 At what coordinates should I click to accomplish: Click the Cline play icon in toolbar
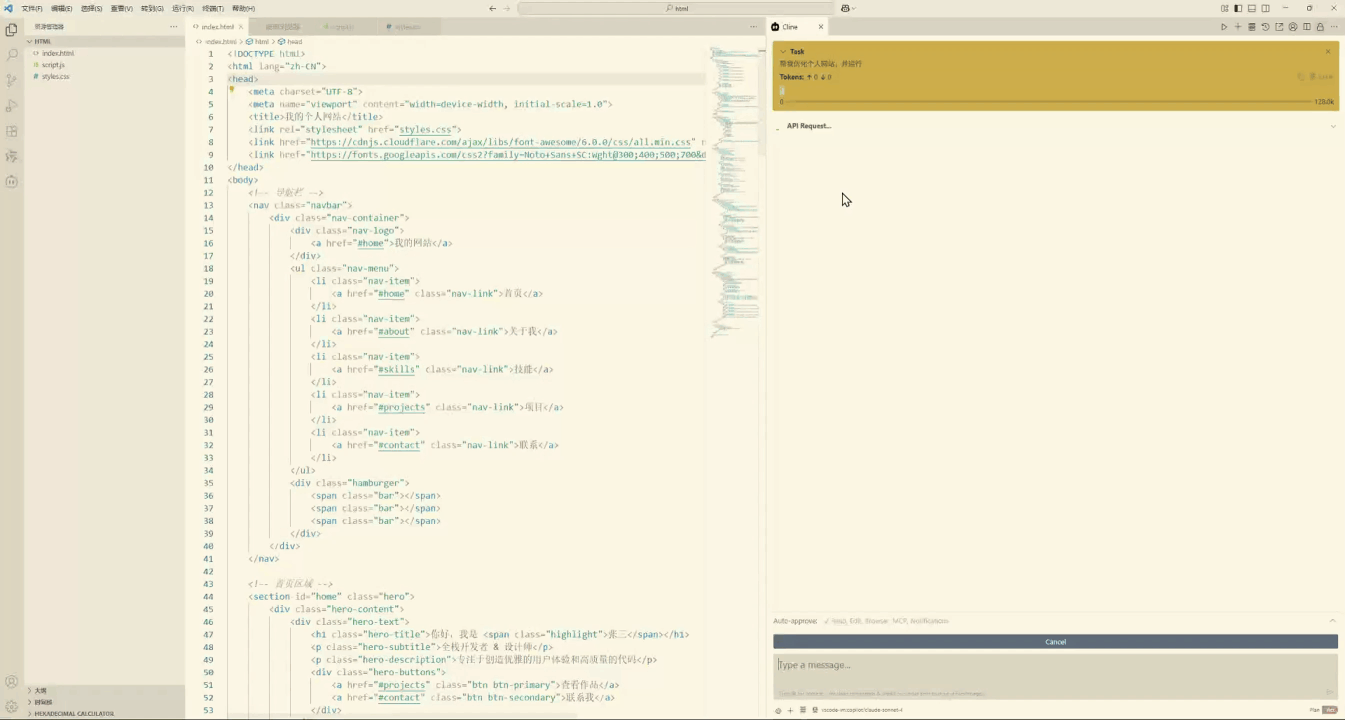coord(1224,27)
